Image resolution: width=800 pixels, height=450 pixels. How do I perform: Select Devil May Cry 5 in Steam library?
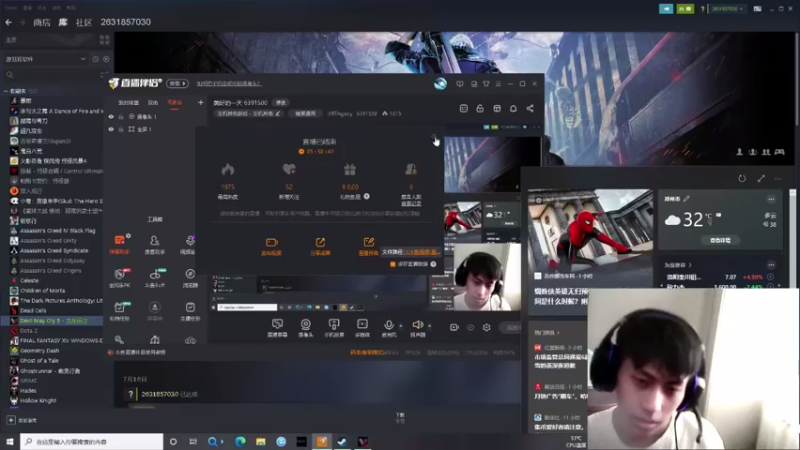pyautogui.click(x=52, y=320)
